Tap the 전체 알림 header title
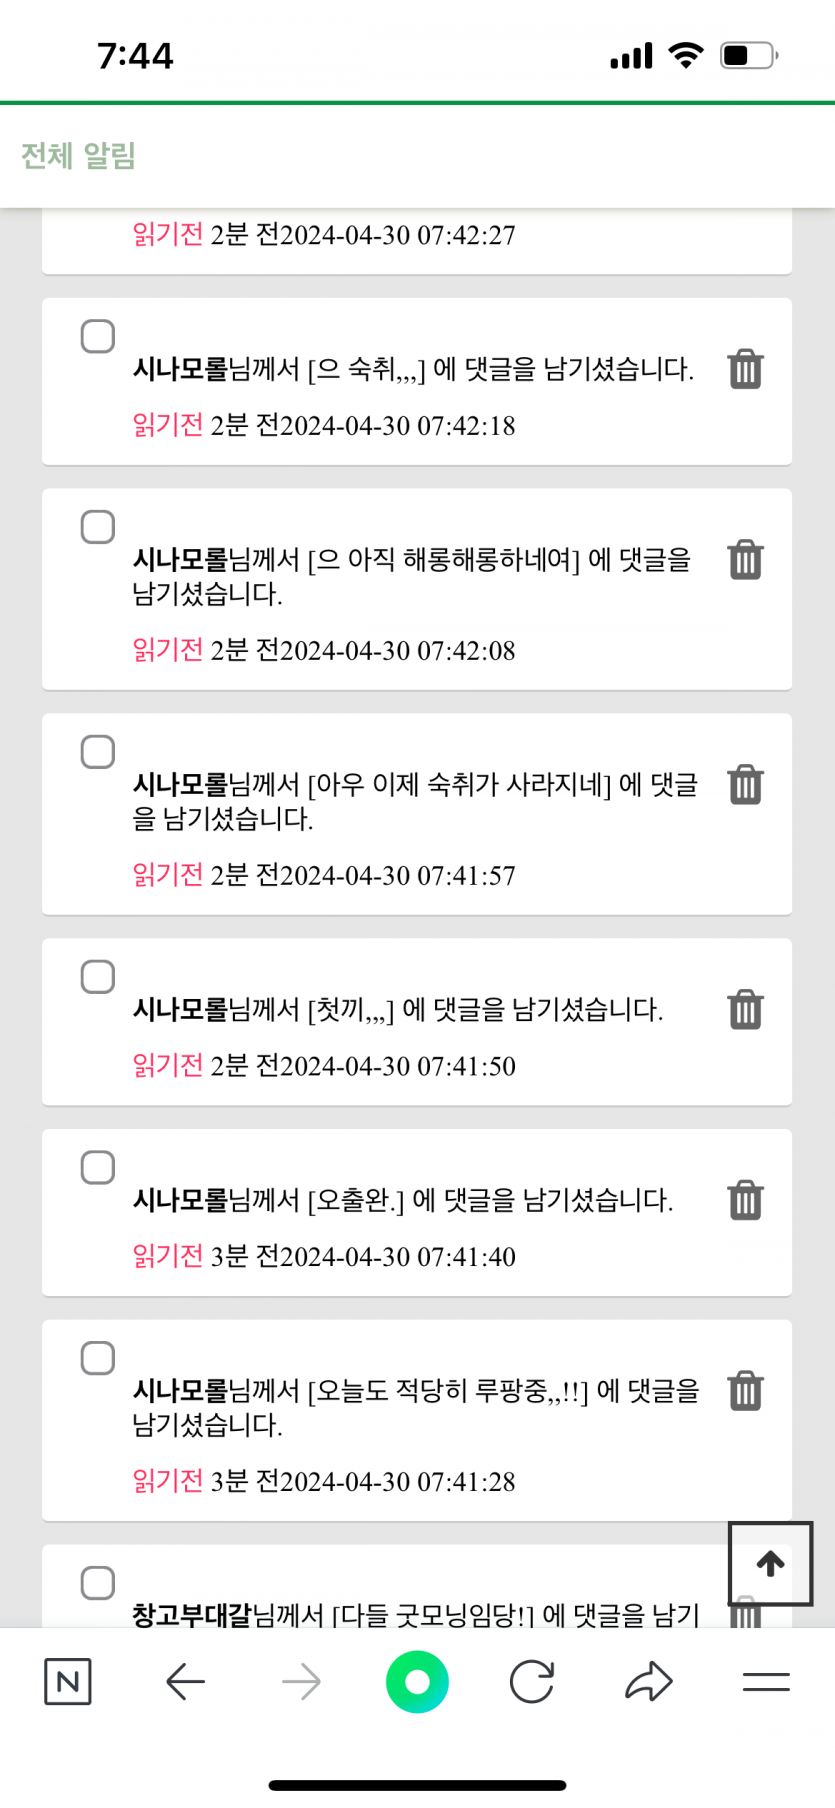Screen dimensions: 835x1808 tap(78, 156)
